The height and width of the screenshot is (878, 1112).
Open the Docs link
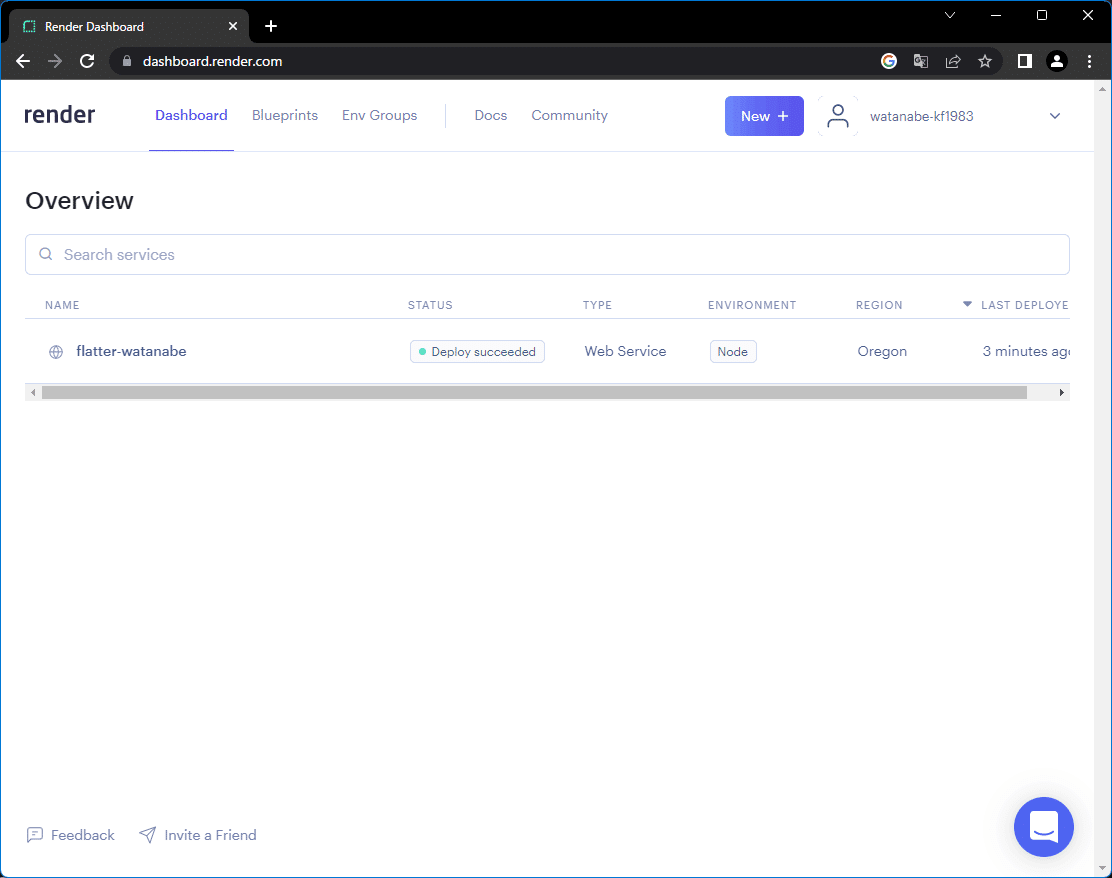pyautogui.click(x=491, y=115)
